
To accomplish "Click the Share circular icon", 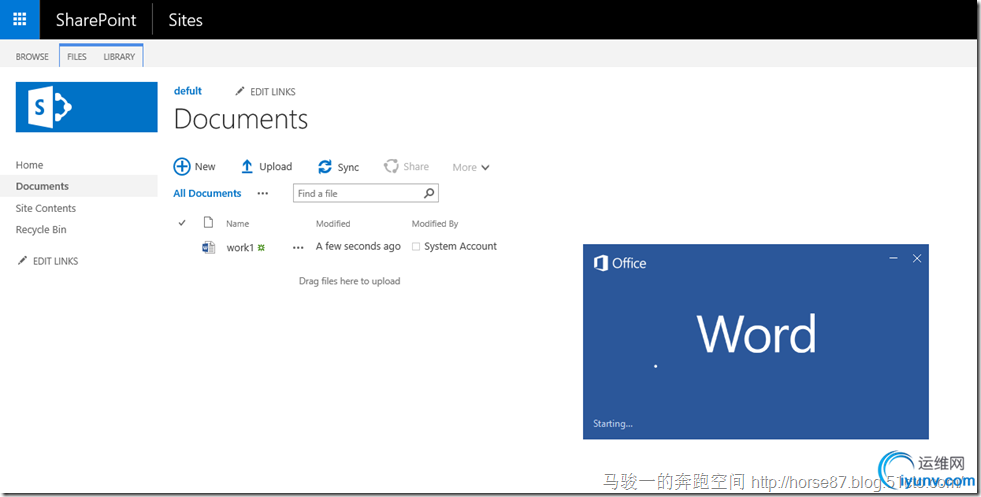I will click(391, 166).
